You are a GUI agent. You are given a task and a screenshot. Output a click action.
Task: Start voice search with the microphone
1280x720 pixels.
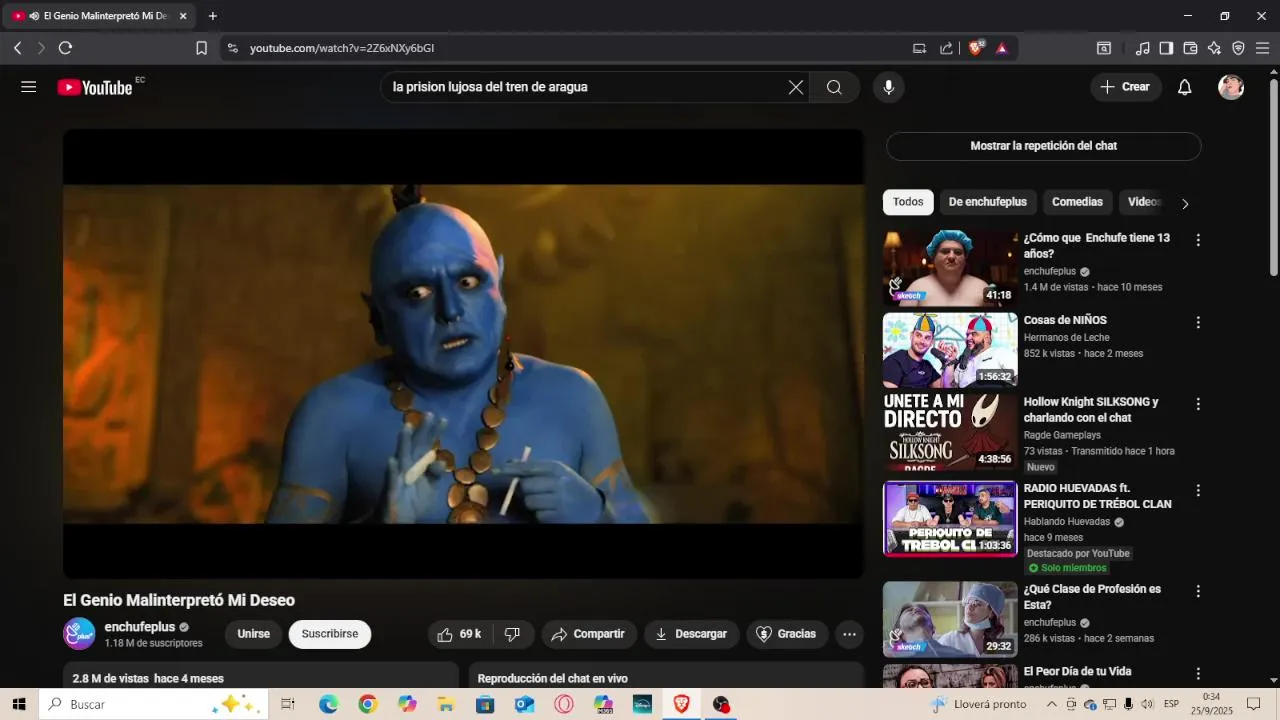[888, 87]
